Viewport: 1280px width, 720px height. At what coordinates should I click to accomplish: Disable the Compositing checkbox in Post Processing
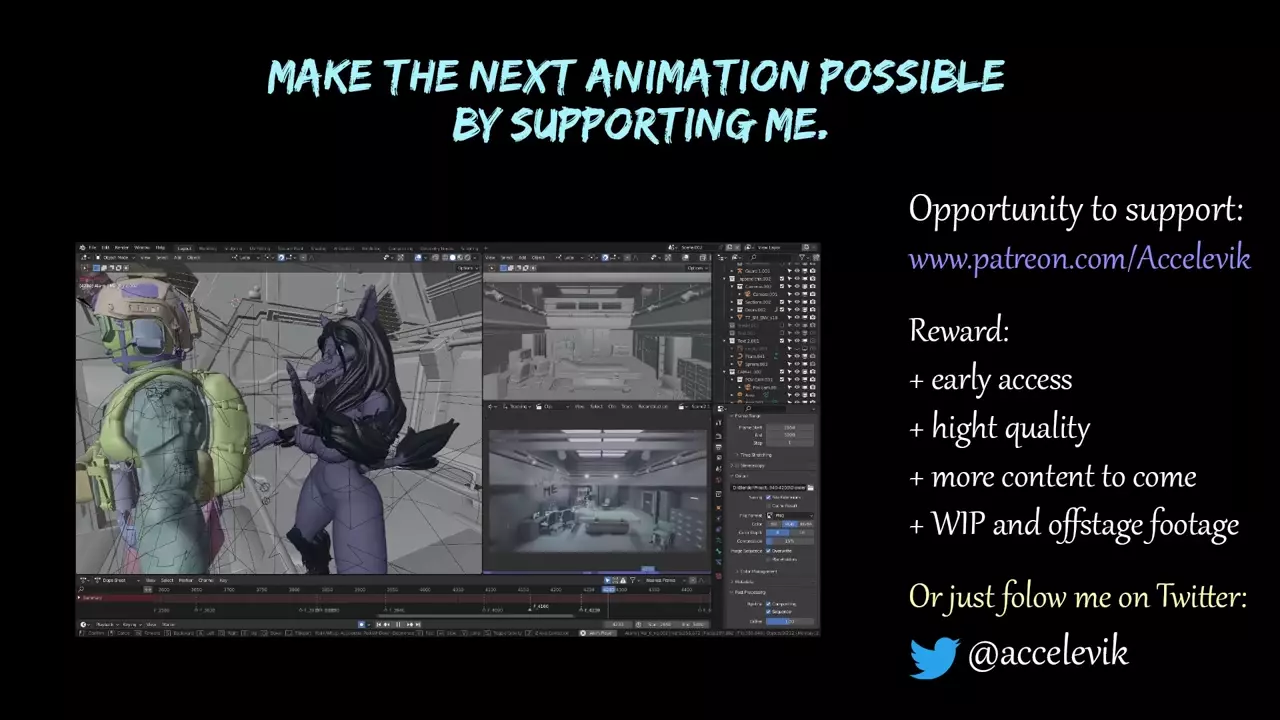(x=768, y=604)
